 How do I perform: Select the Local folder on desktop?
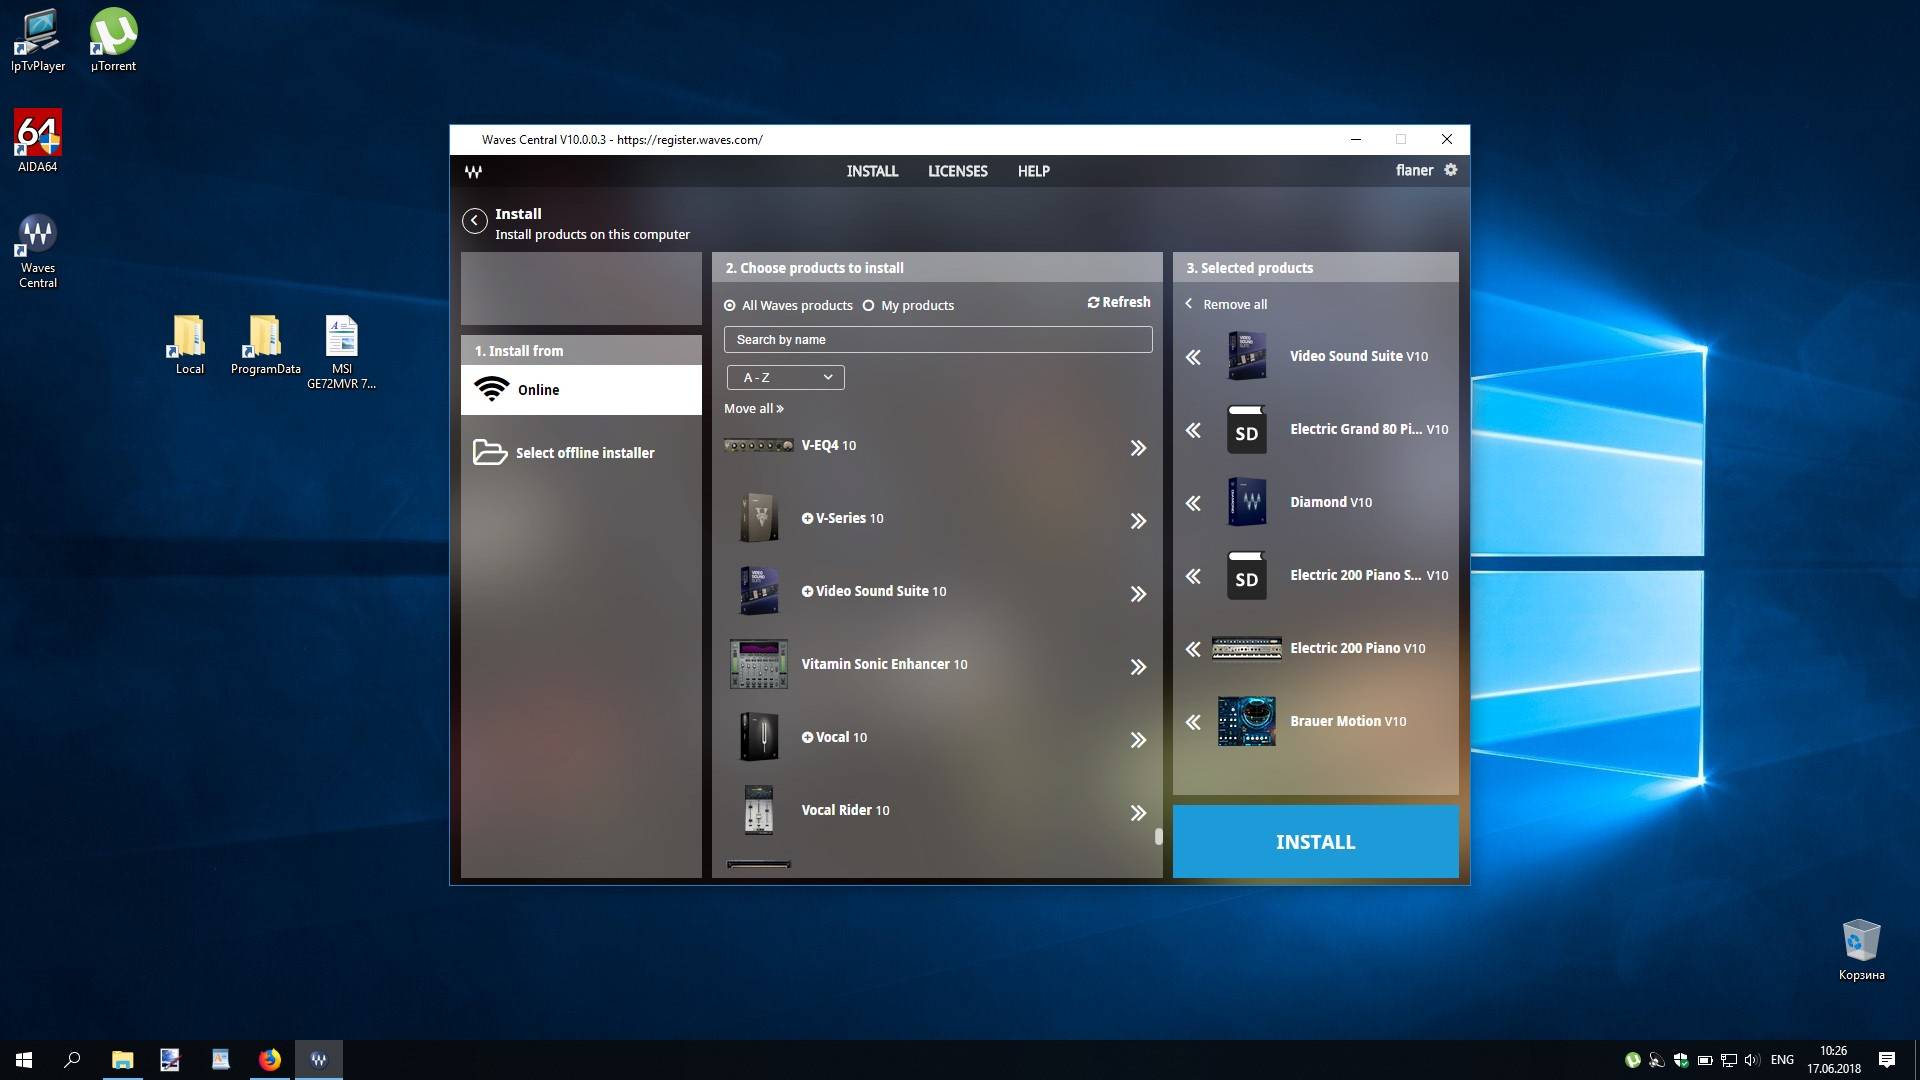tap(189, 346)
